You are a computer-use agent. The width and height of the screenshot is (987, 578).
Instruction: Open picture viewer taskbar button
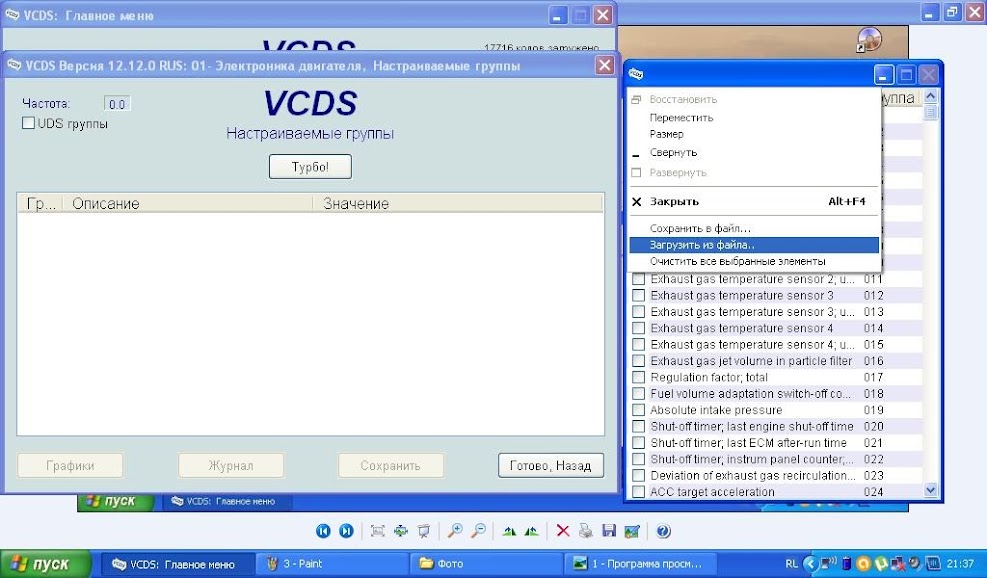[639, 564]
